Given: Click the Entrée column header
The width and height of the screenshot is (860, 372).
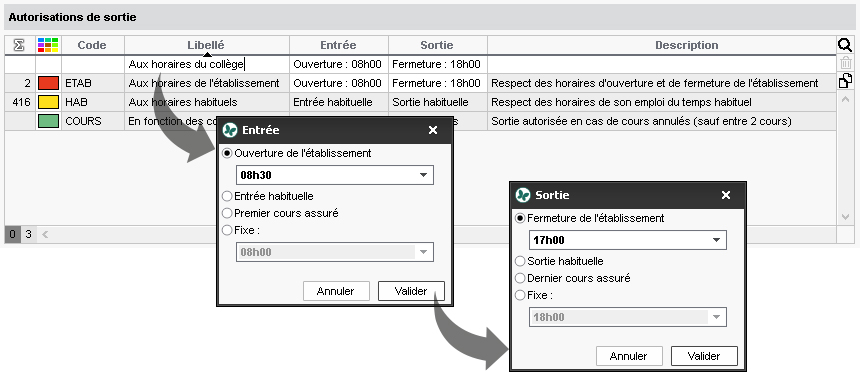Looking at the screenshot, I should click(338, 46).
